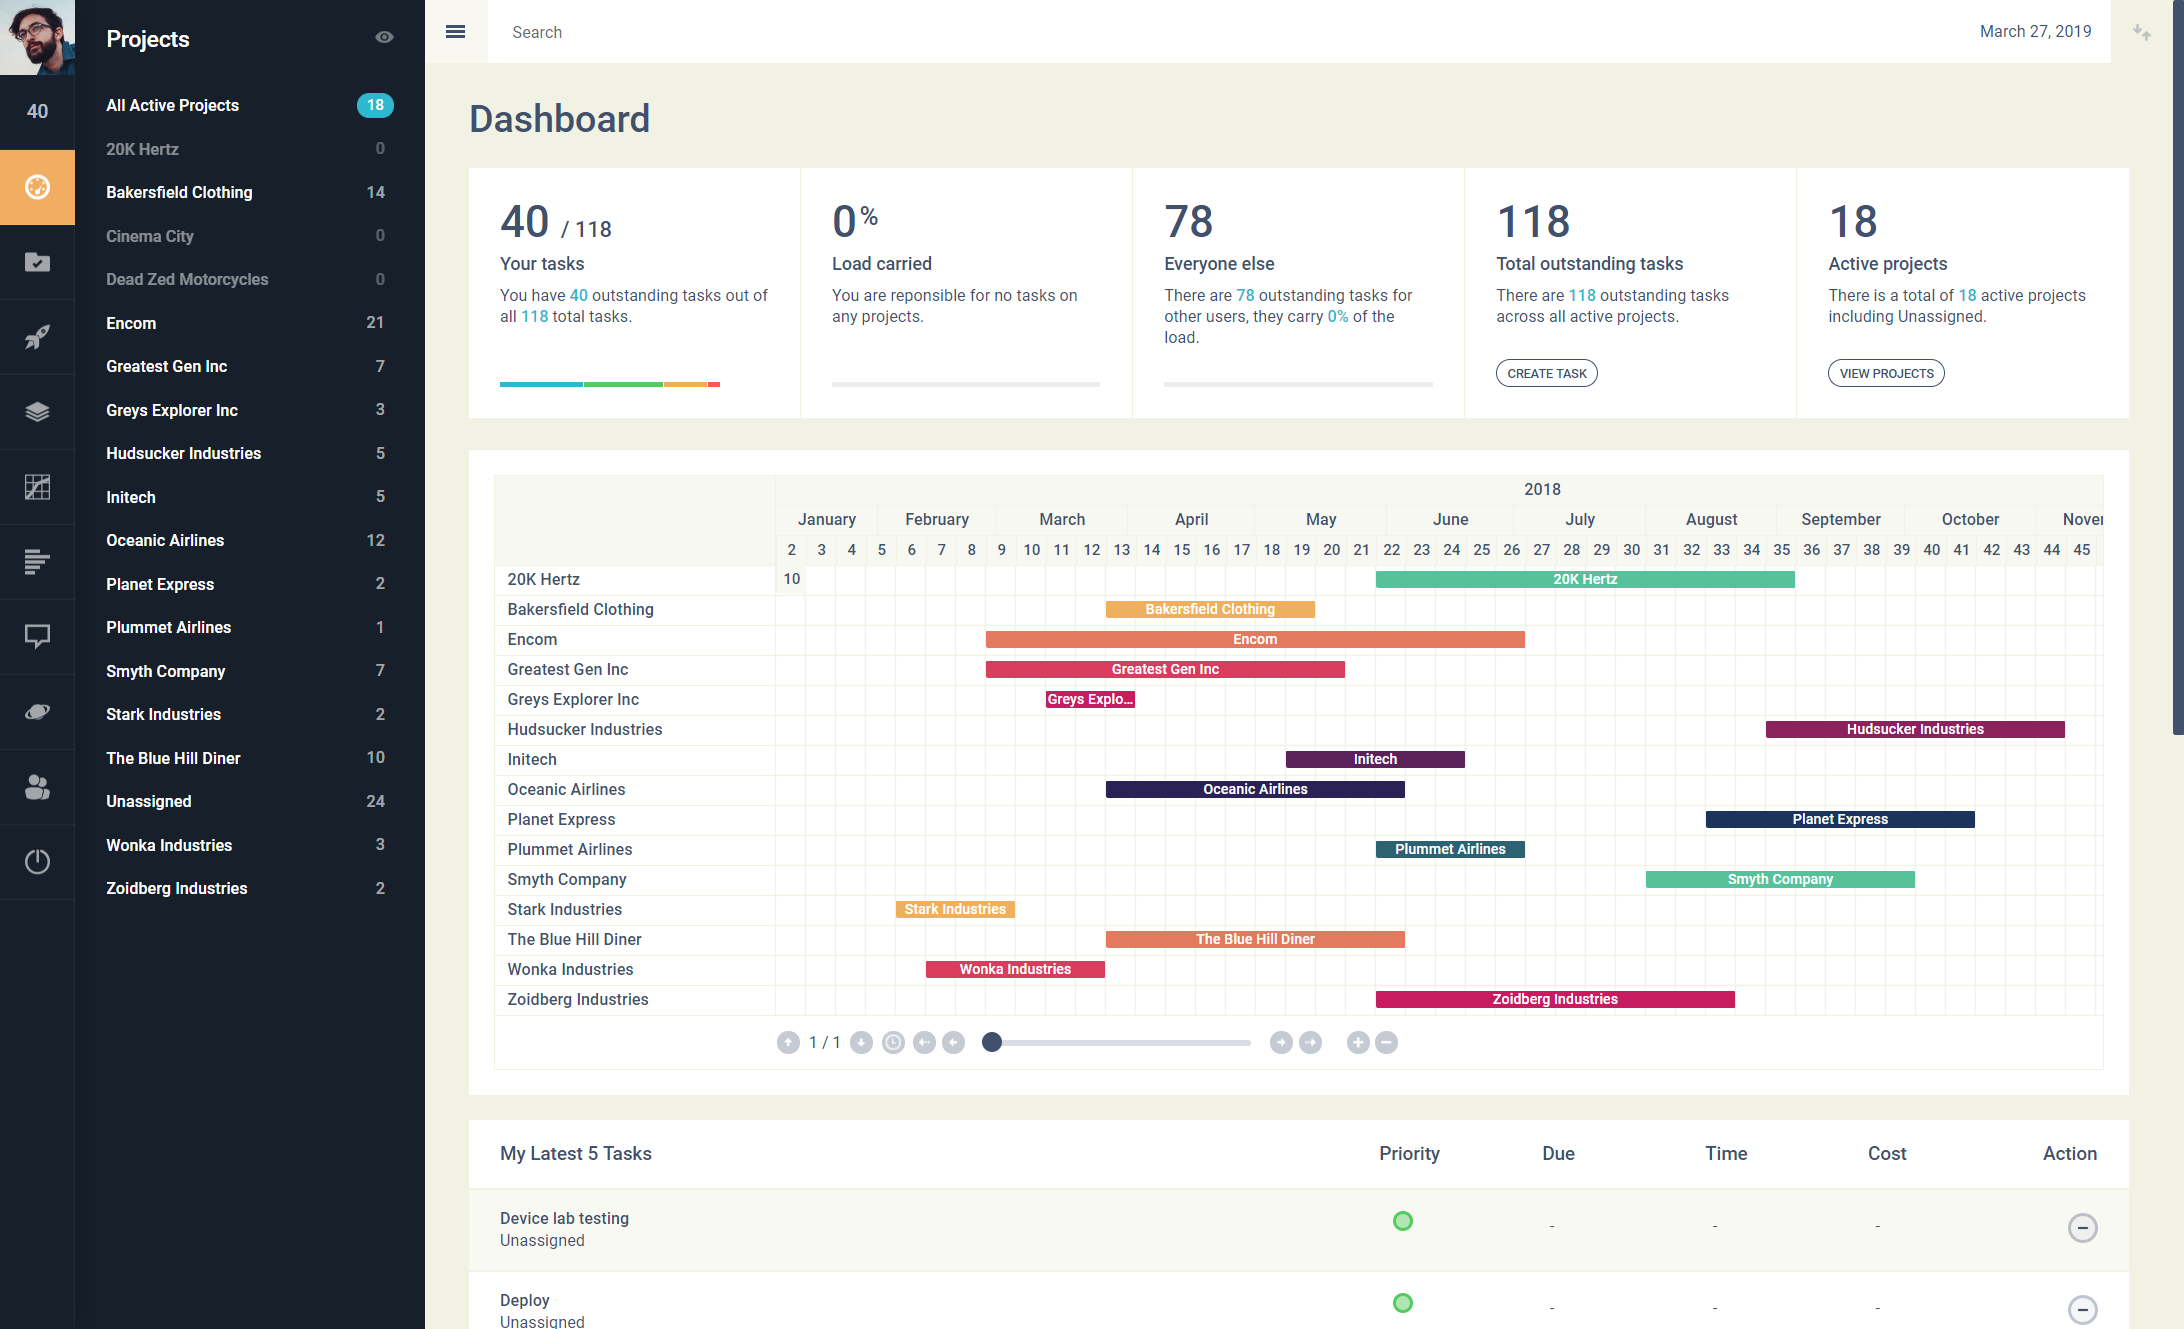
Task: Click the Gantt zoom in plus icon
Action: [1357, 1043]
